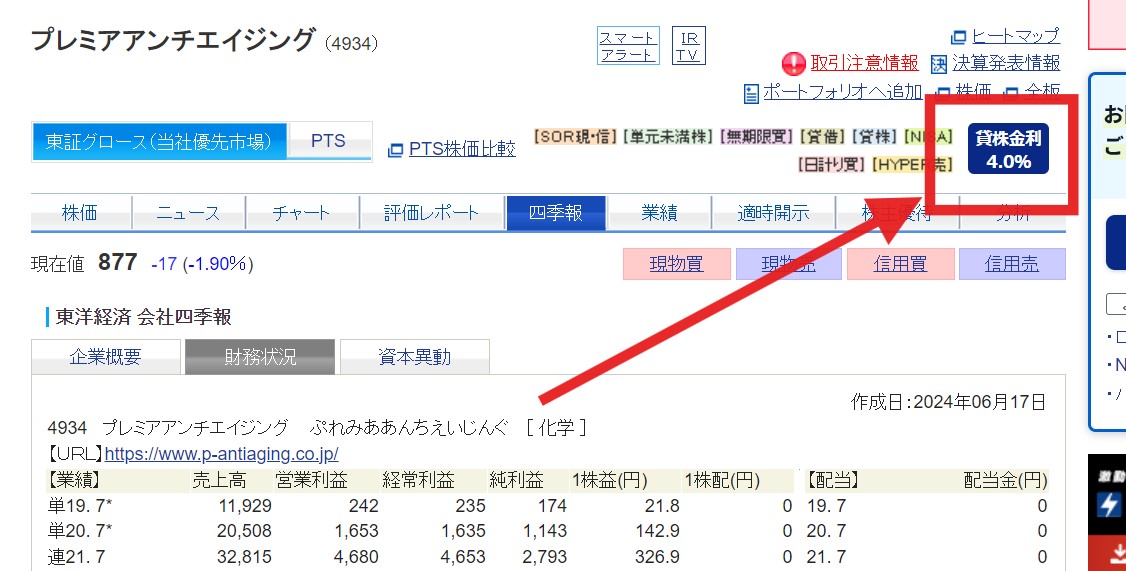
Task: Open the 業績 tab
Action: pyautogui.click(x=659, y=213)
